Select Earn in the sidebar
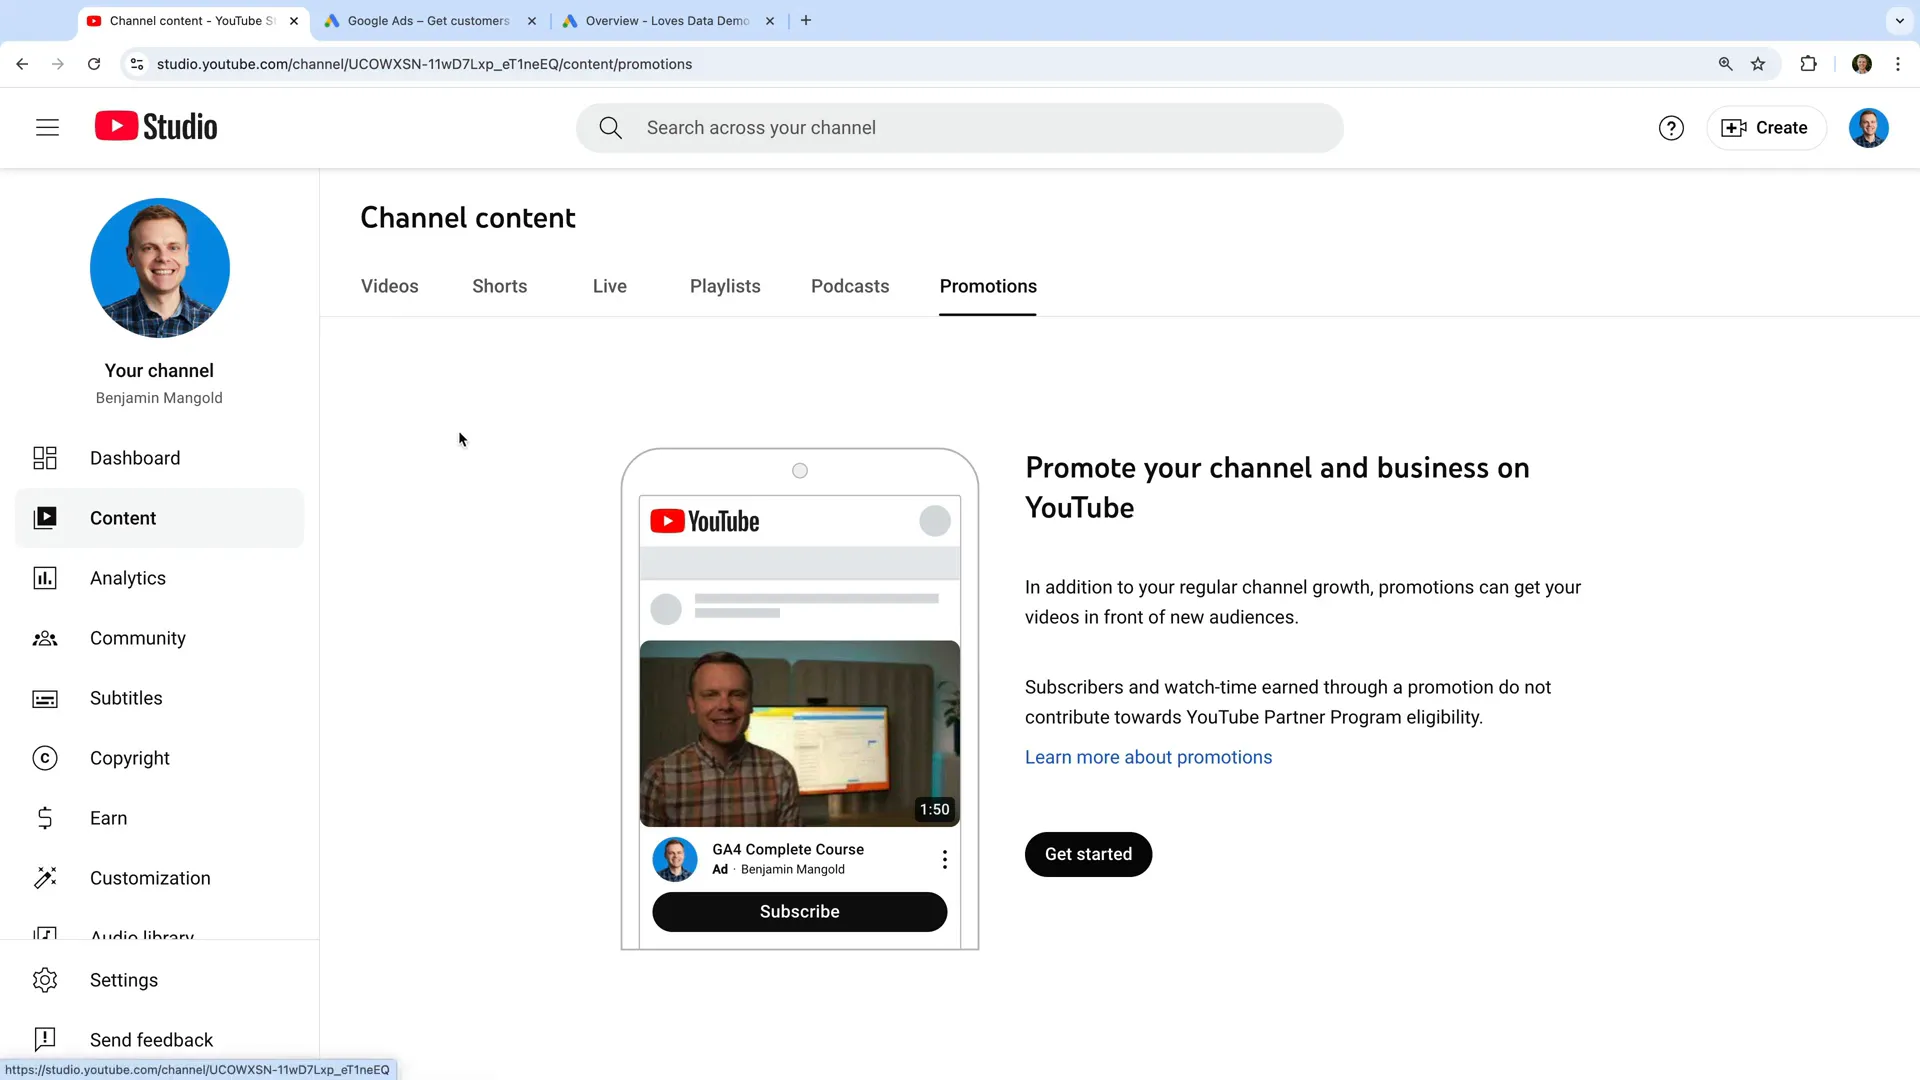 pos(107,818)
